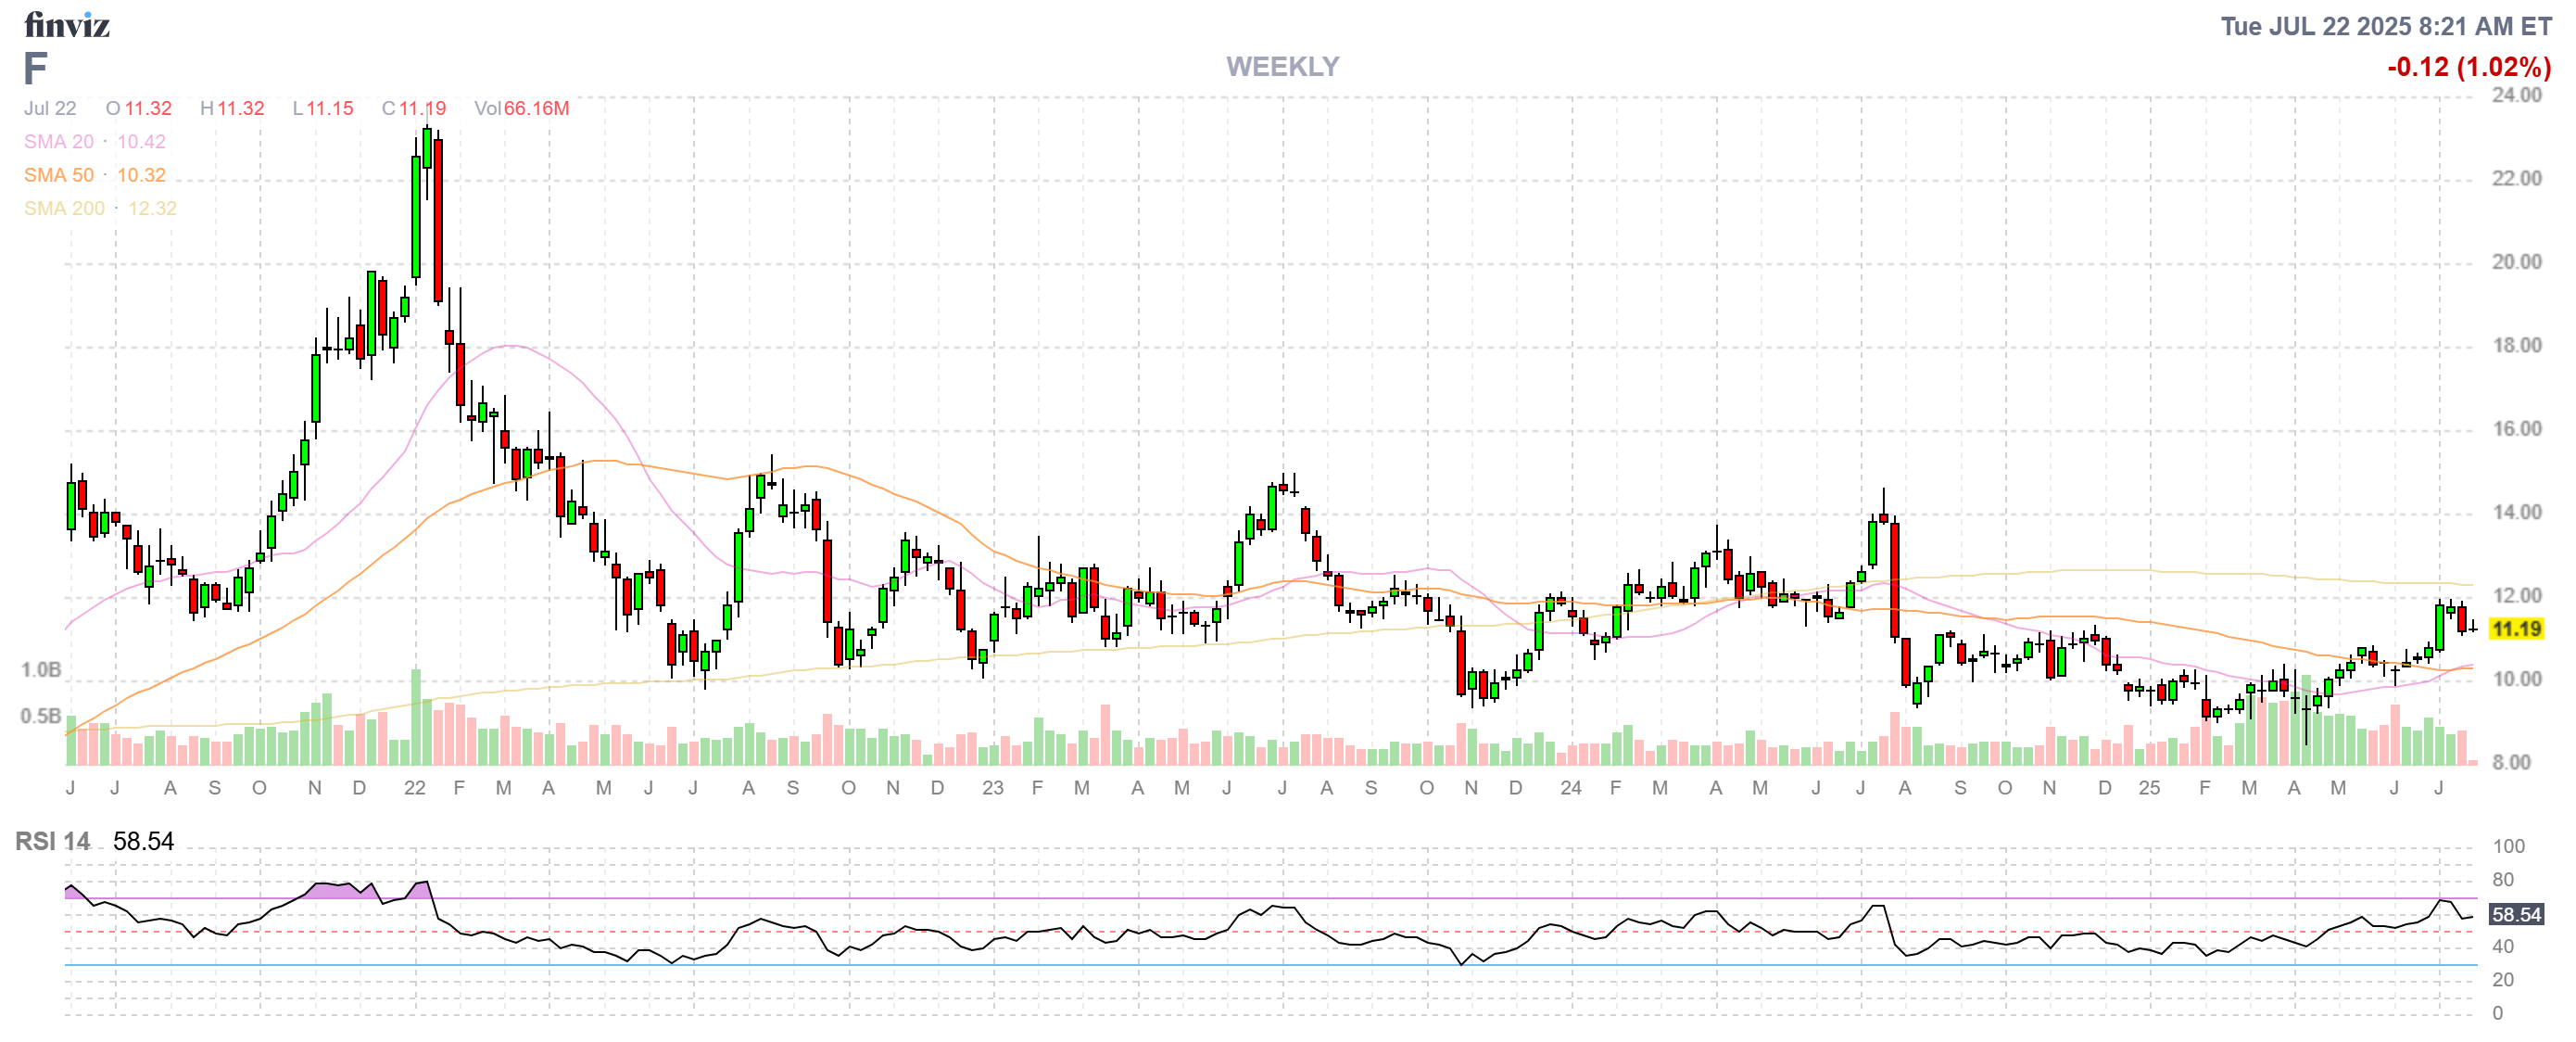
Task: Click the '24' year marker on time axis
Action: (1570, 788)
